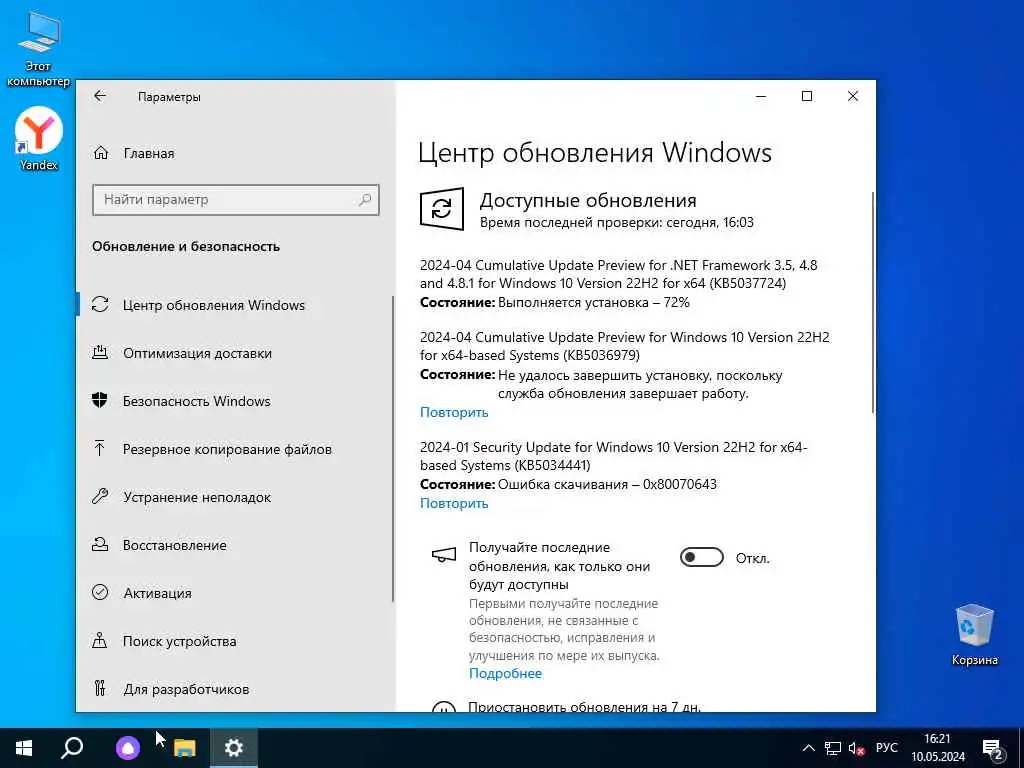Click the Центр обновления Windows page title

(x=594, y=152)
